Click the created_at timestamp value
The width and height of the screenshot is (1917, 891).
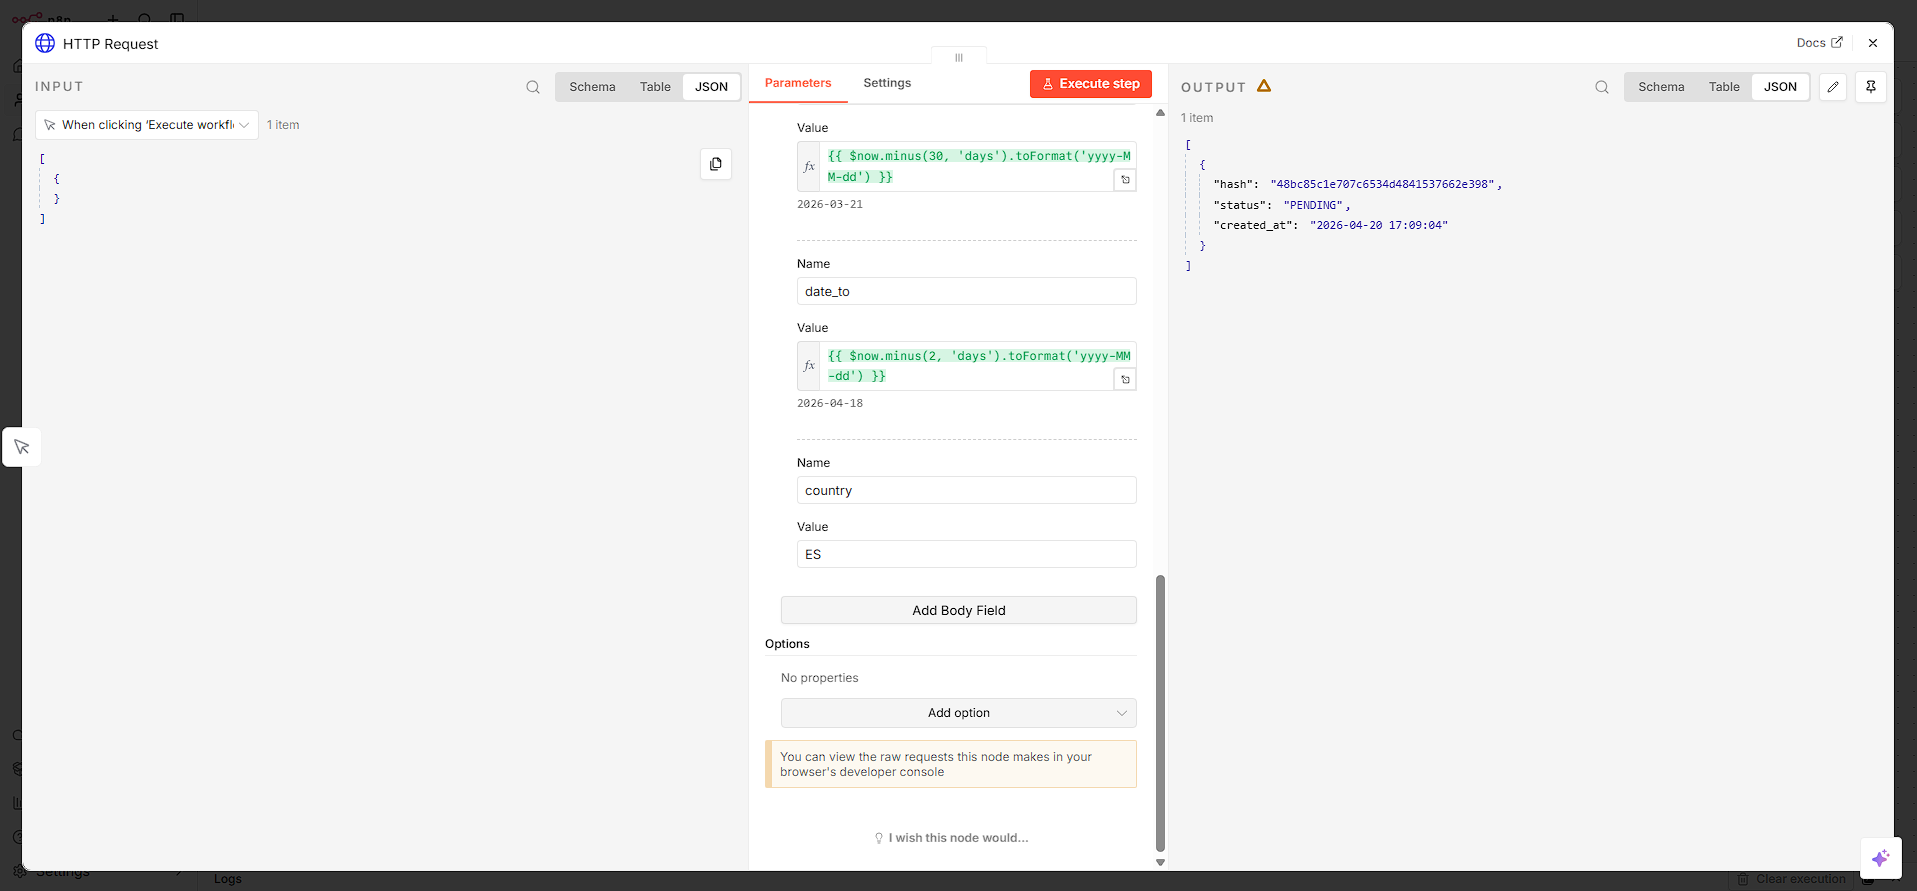coord(1379,225)
